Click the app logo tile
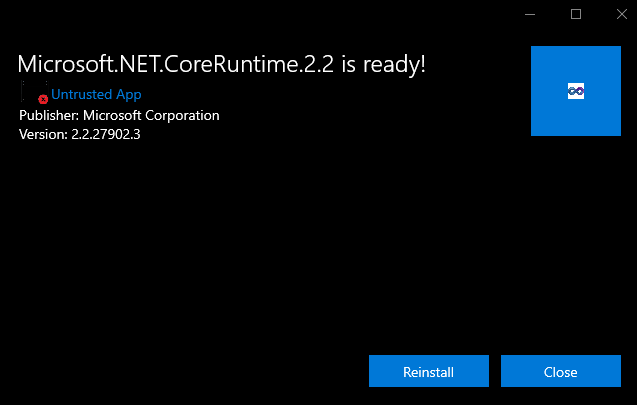The height and width of the screenshot is (405, 637). pos(576,91)
